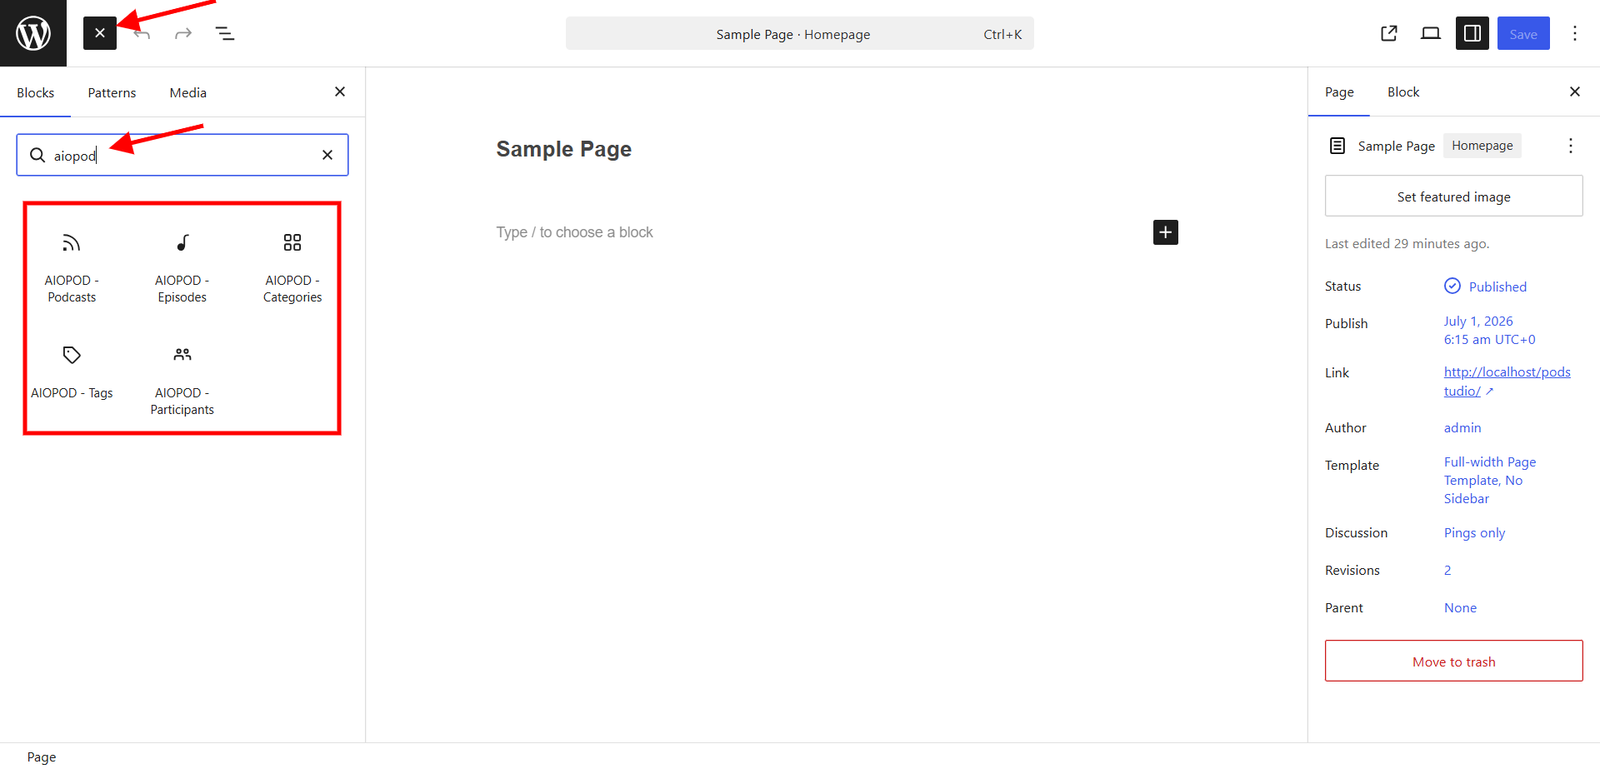Open the page link localhost URL
The image size is (1600, 768).
click(1507, 381)
